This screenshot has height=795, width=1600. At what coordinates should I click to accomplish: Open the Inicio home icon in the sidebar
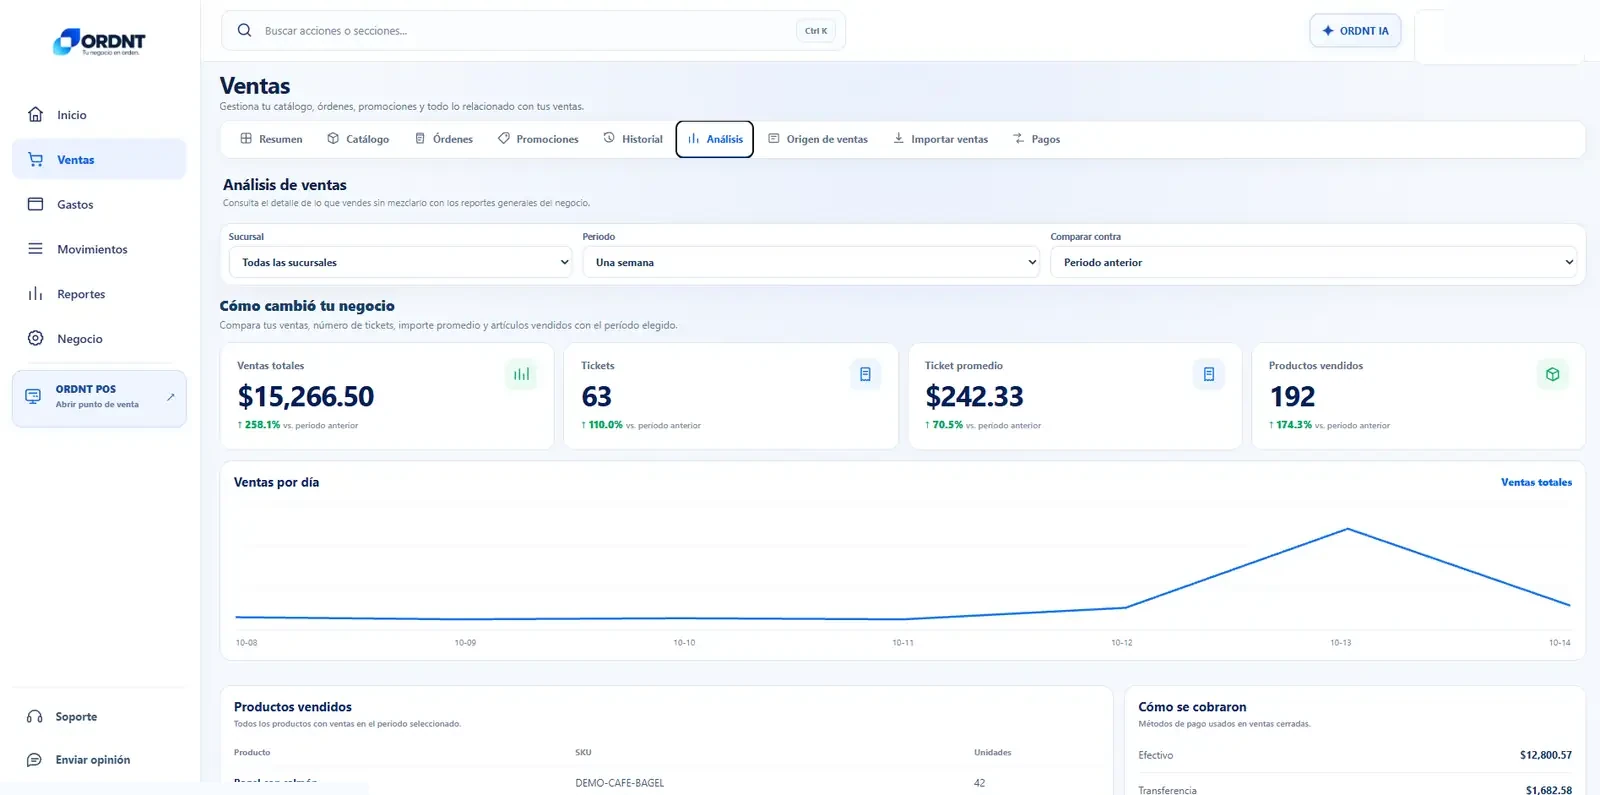[x=35, y=114]
